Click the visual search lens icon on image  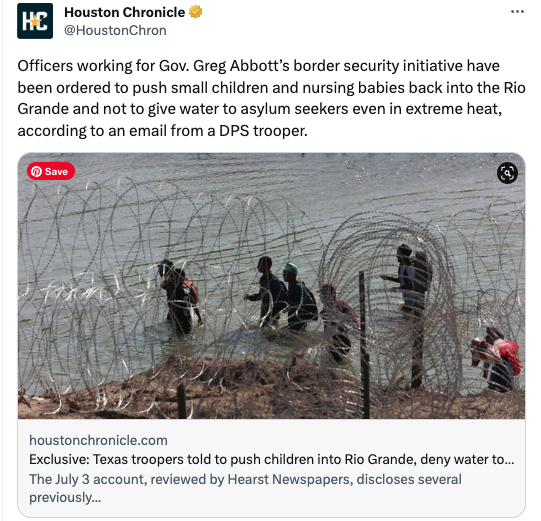507,173
